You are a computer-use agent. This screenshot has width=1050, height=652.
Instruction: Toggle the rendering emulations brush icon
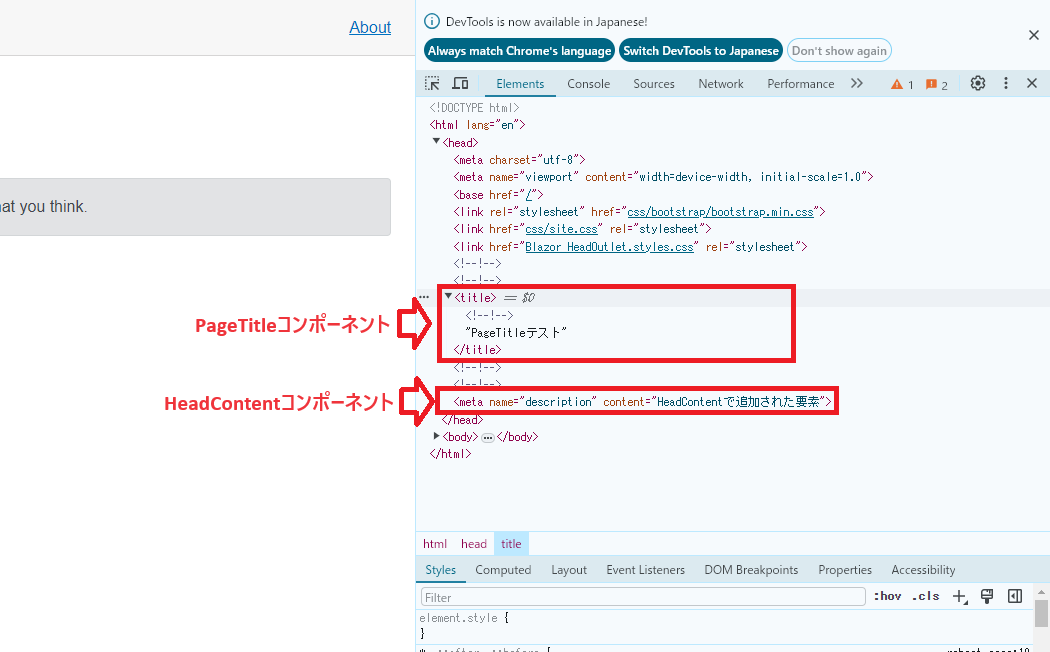(987, 596)
